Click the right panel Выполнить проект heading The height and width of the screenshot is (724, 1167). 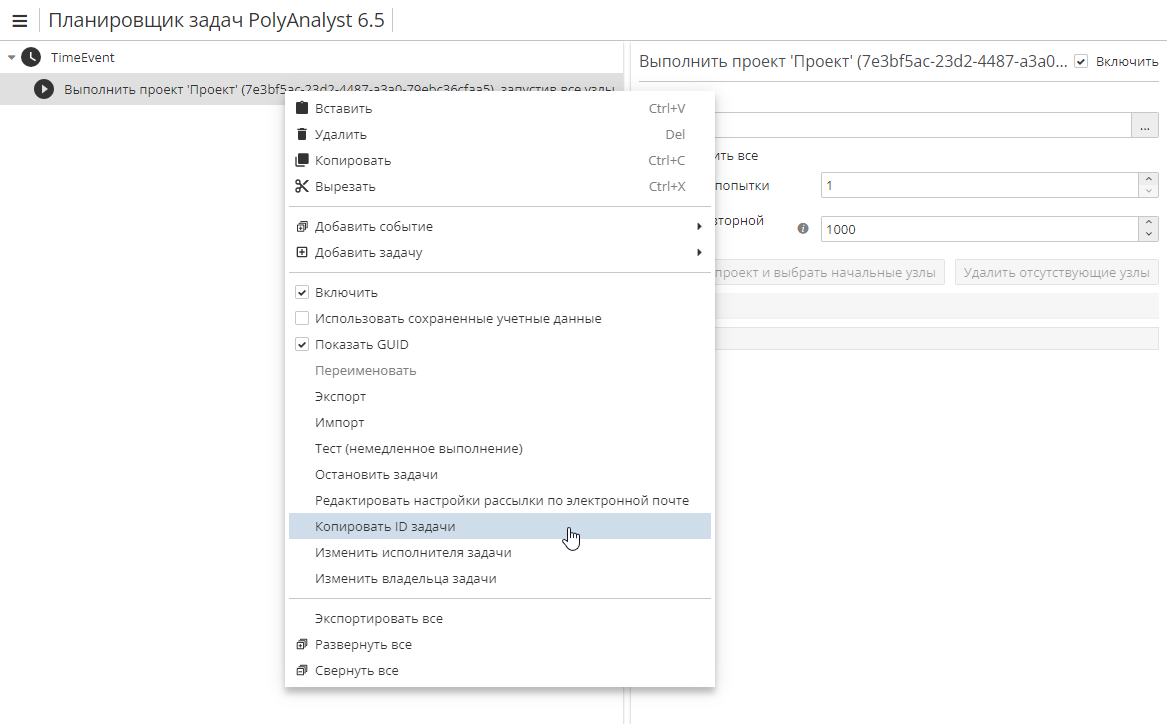(853, 62)
